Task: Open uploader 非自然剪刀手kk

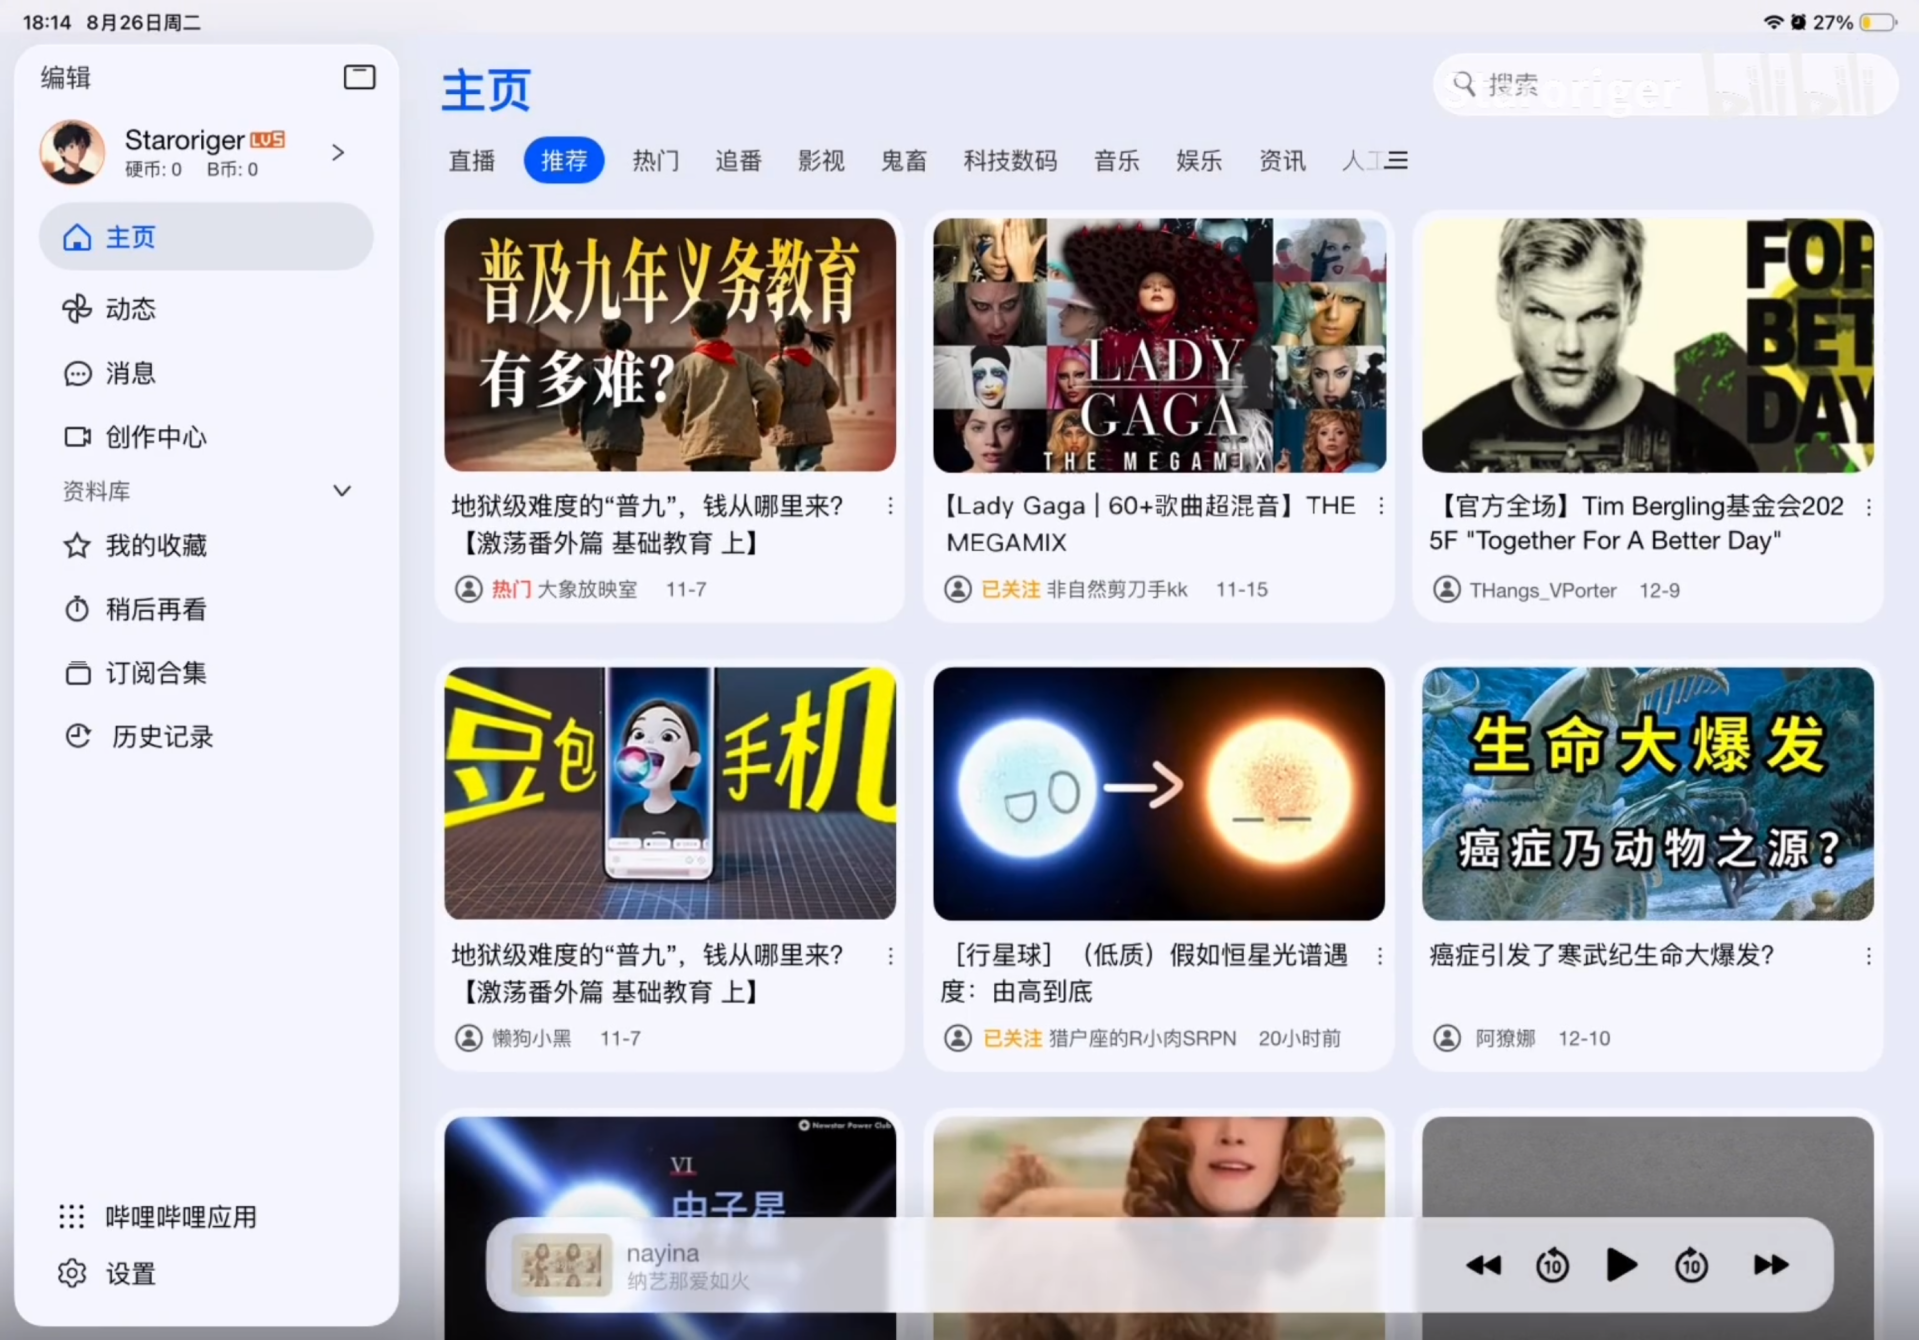Action: (1117, 589)
